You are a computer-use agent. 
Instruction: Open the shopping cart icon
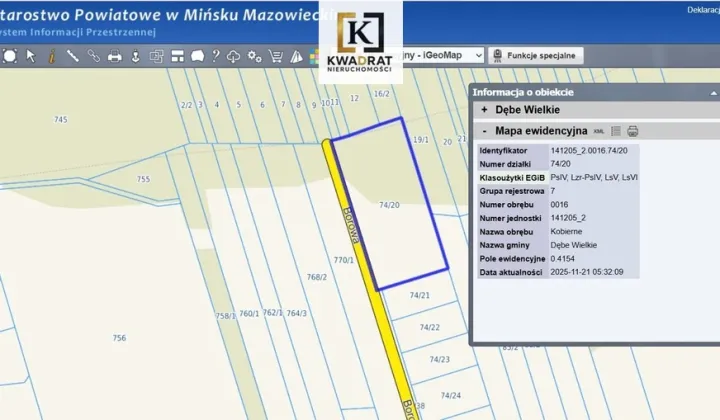[x=276, y=56]
